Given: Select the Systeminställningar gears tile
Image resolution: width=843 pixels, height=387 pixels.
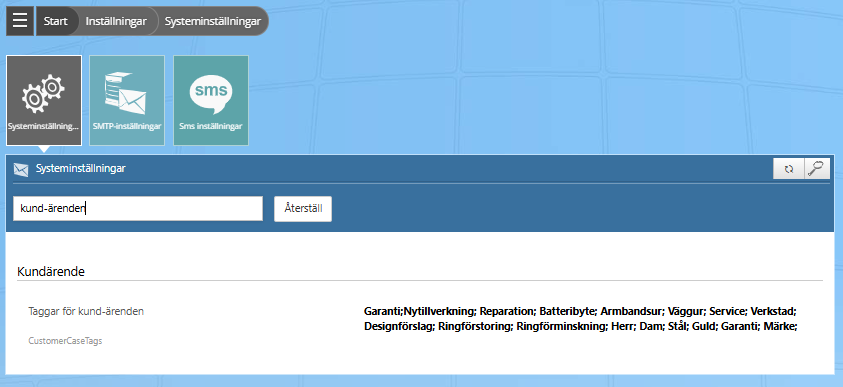Looking at the screenshot, I should 44,101.
